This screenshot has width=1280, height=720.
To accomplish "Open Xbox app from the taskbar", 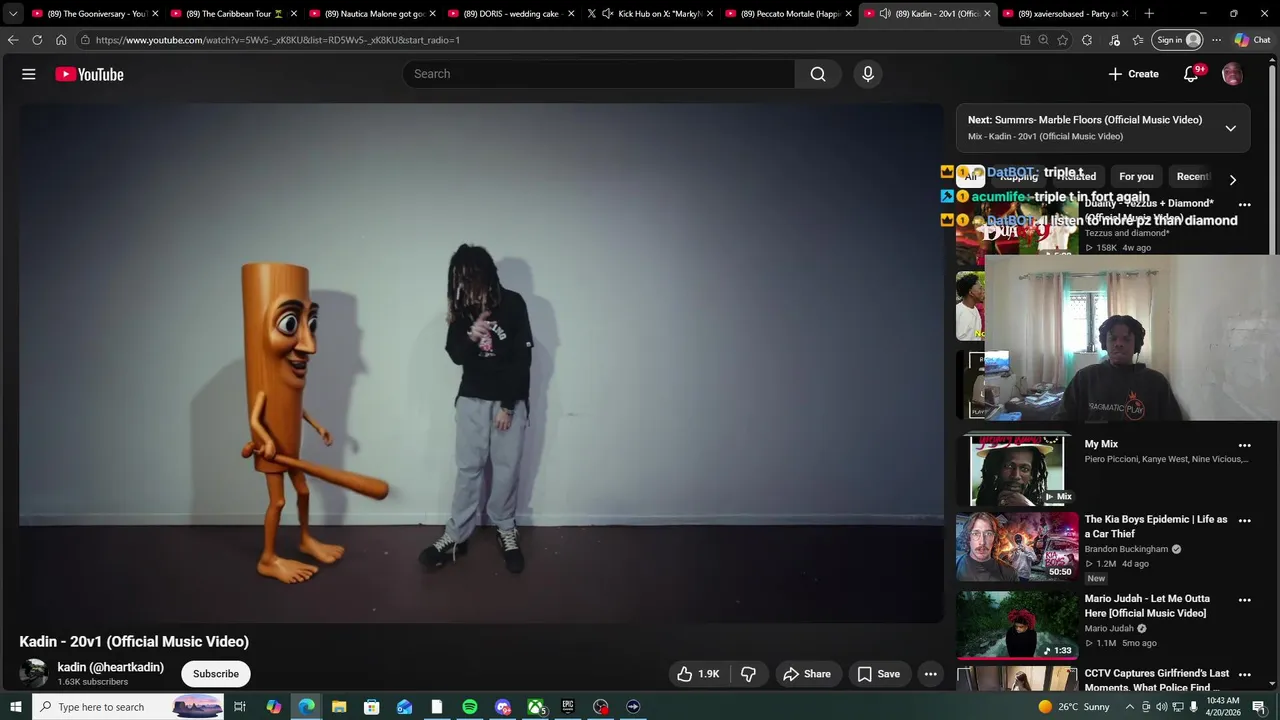I will pyautogui.click(x=536, y=707).
